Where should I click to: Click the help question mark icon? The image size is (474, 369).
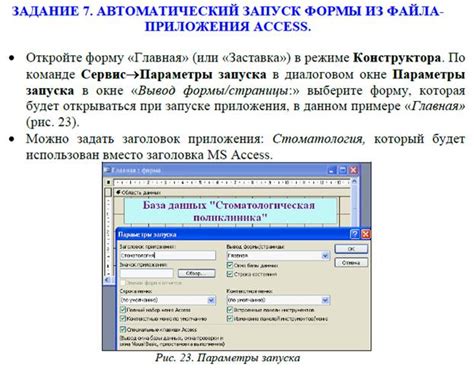(355, 234)
